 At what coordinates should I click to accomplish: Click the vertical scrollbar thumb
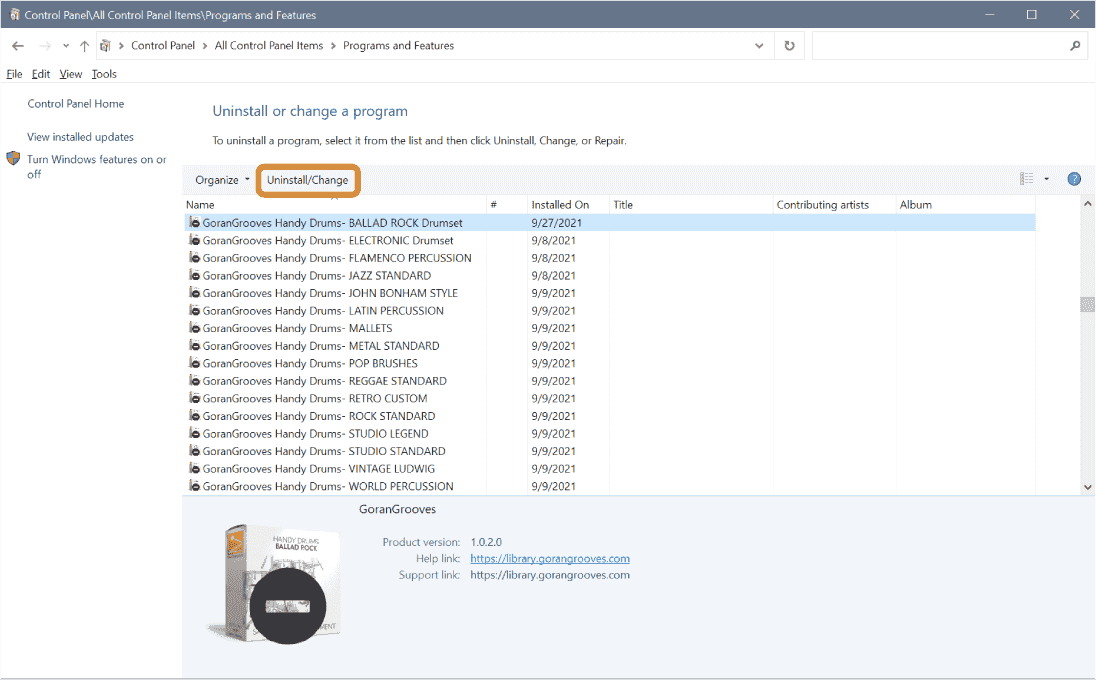coord(1088,304)
